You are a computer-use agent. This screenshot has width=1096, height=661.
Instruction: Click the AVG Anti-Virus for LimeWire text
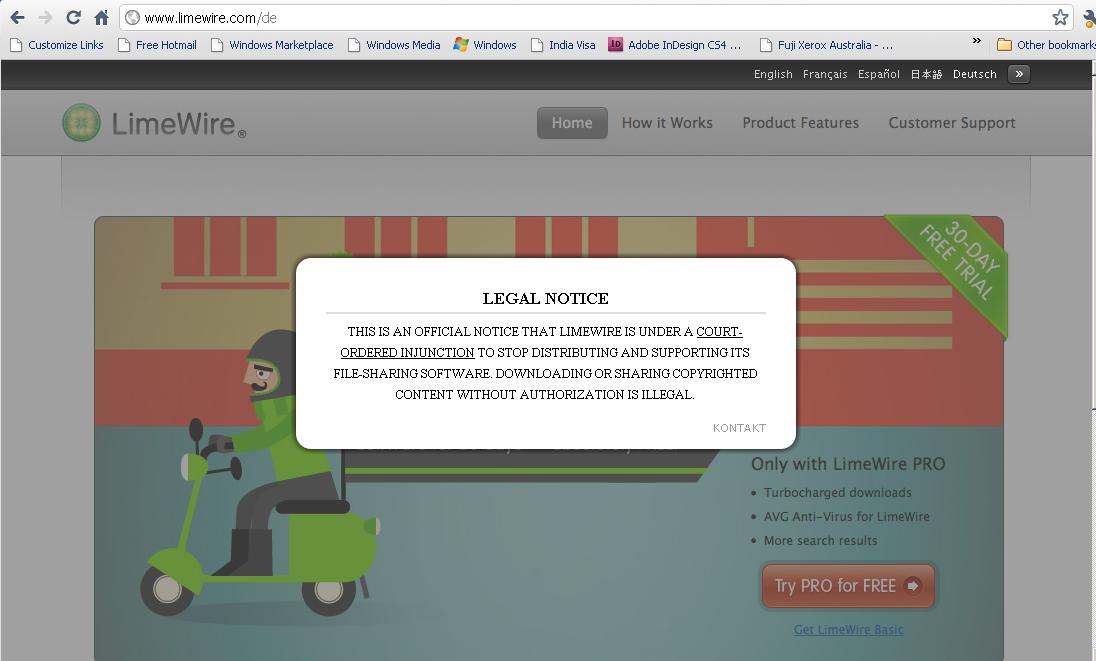point(846,516)
